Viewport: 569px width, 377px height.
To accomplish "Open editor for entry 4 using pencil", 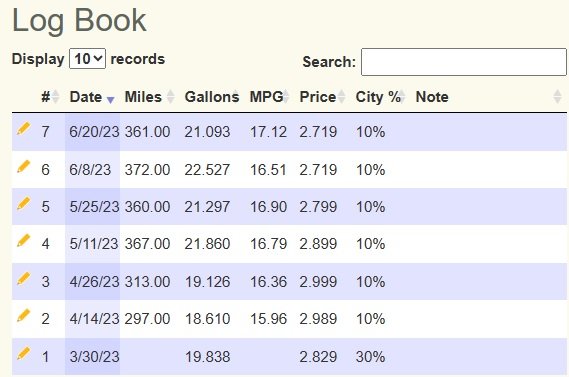I will (x=23, y=241).
